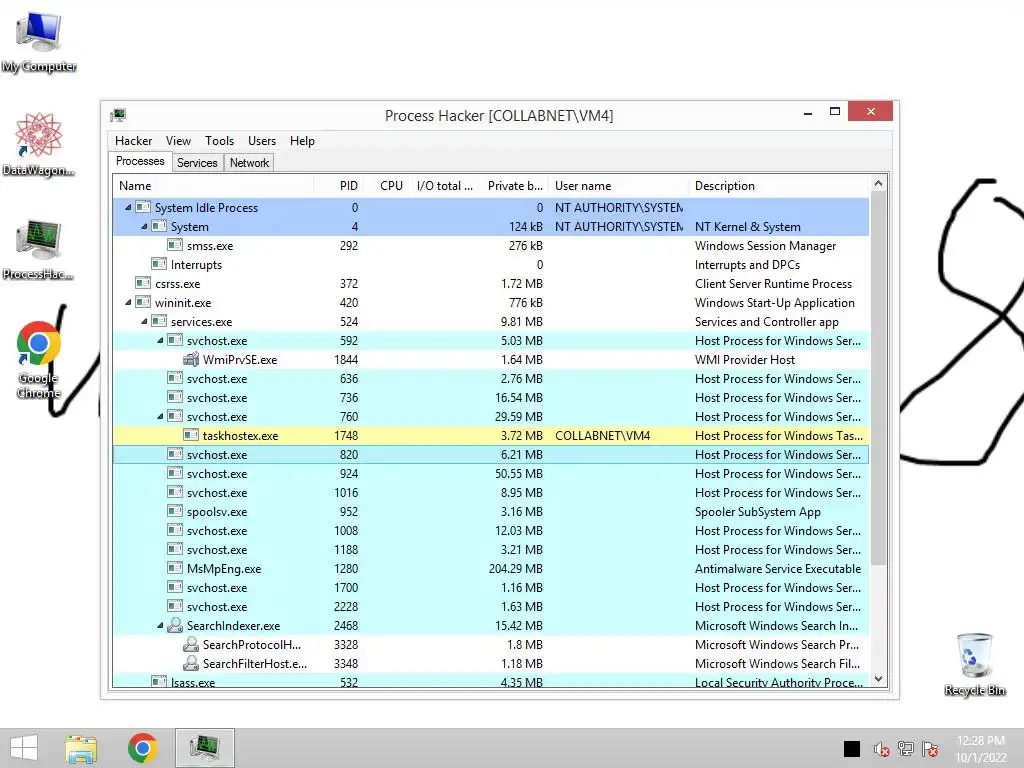Image resolution: width=1024 pixels, height=768 pixels.
Task: Open the View menu
Action: 178,141
